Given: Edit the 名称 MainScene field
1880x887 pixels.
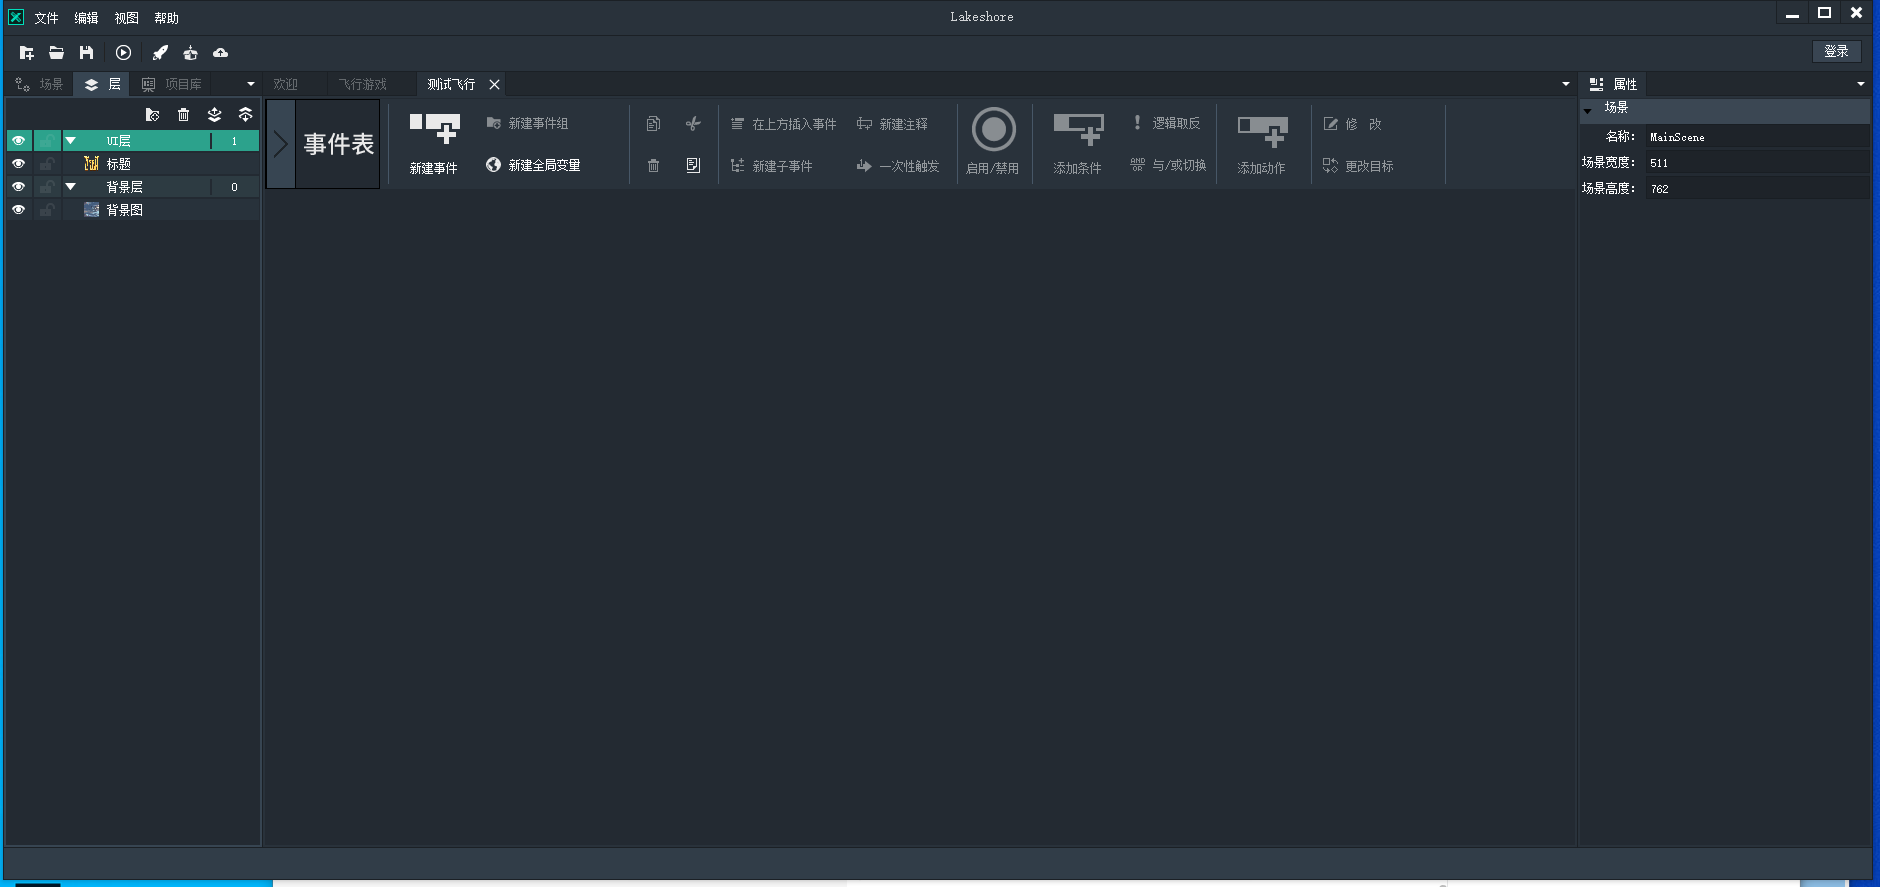Looking at the screenshot, I should [1757, 137].
